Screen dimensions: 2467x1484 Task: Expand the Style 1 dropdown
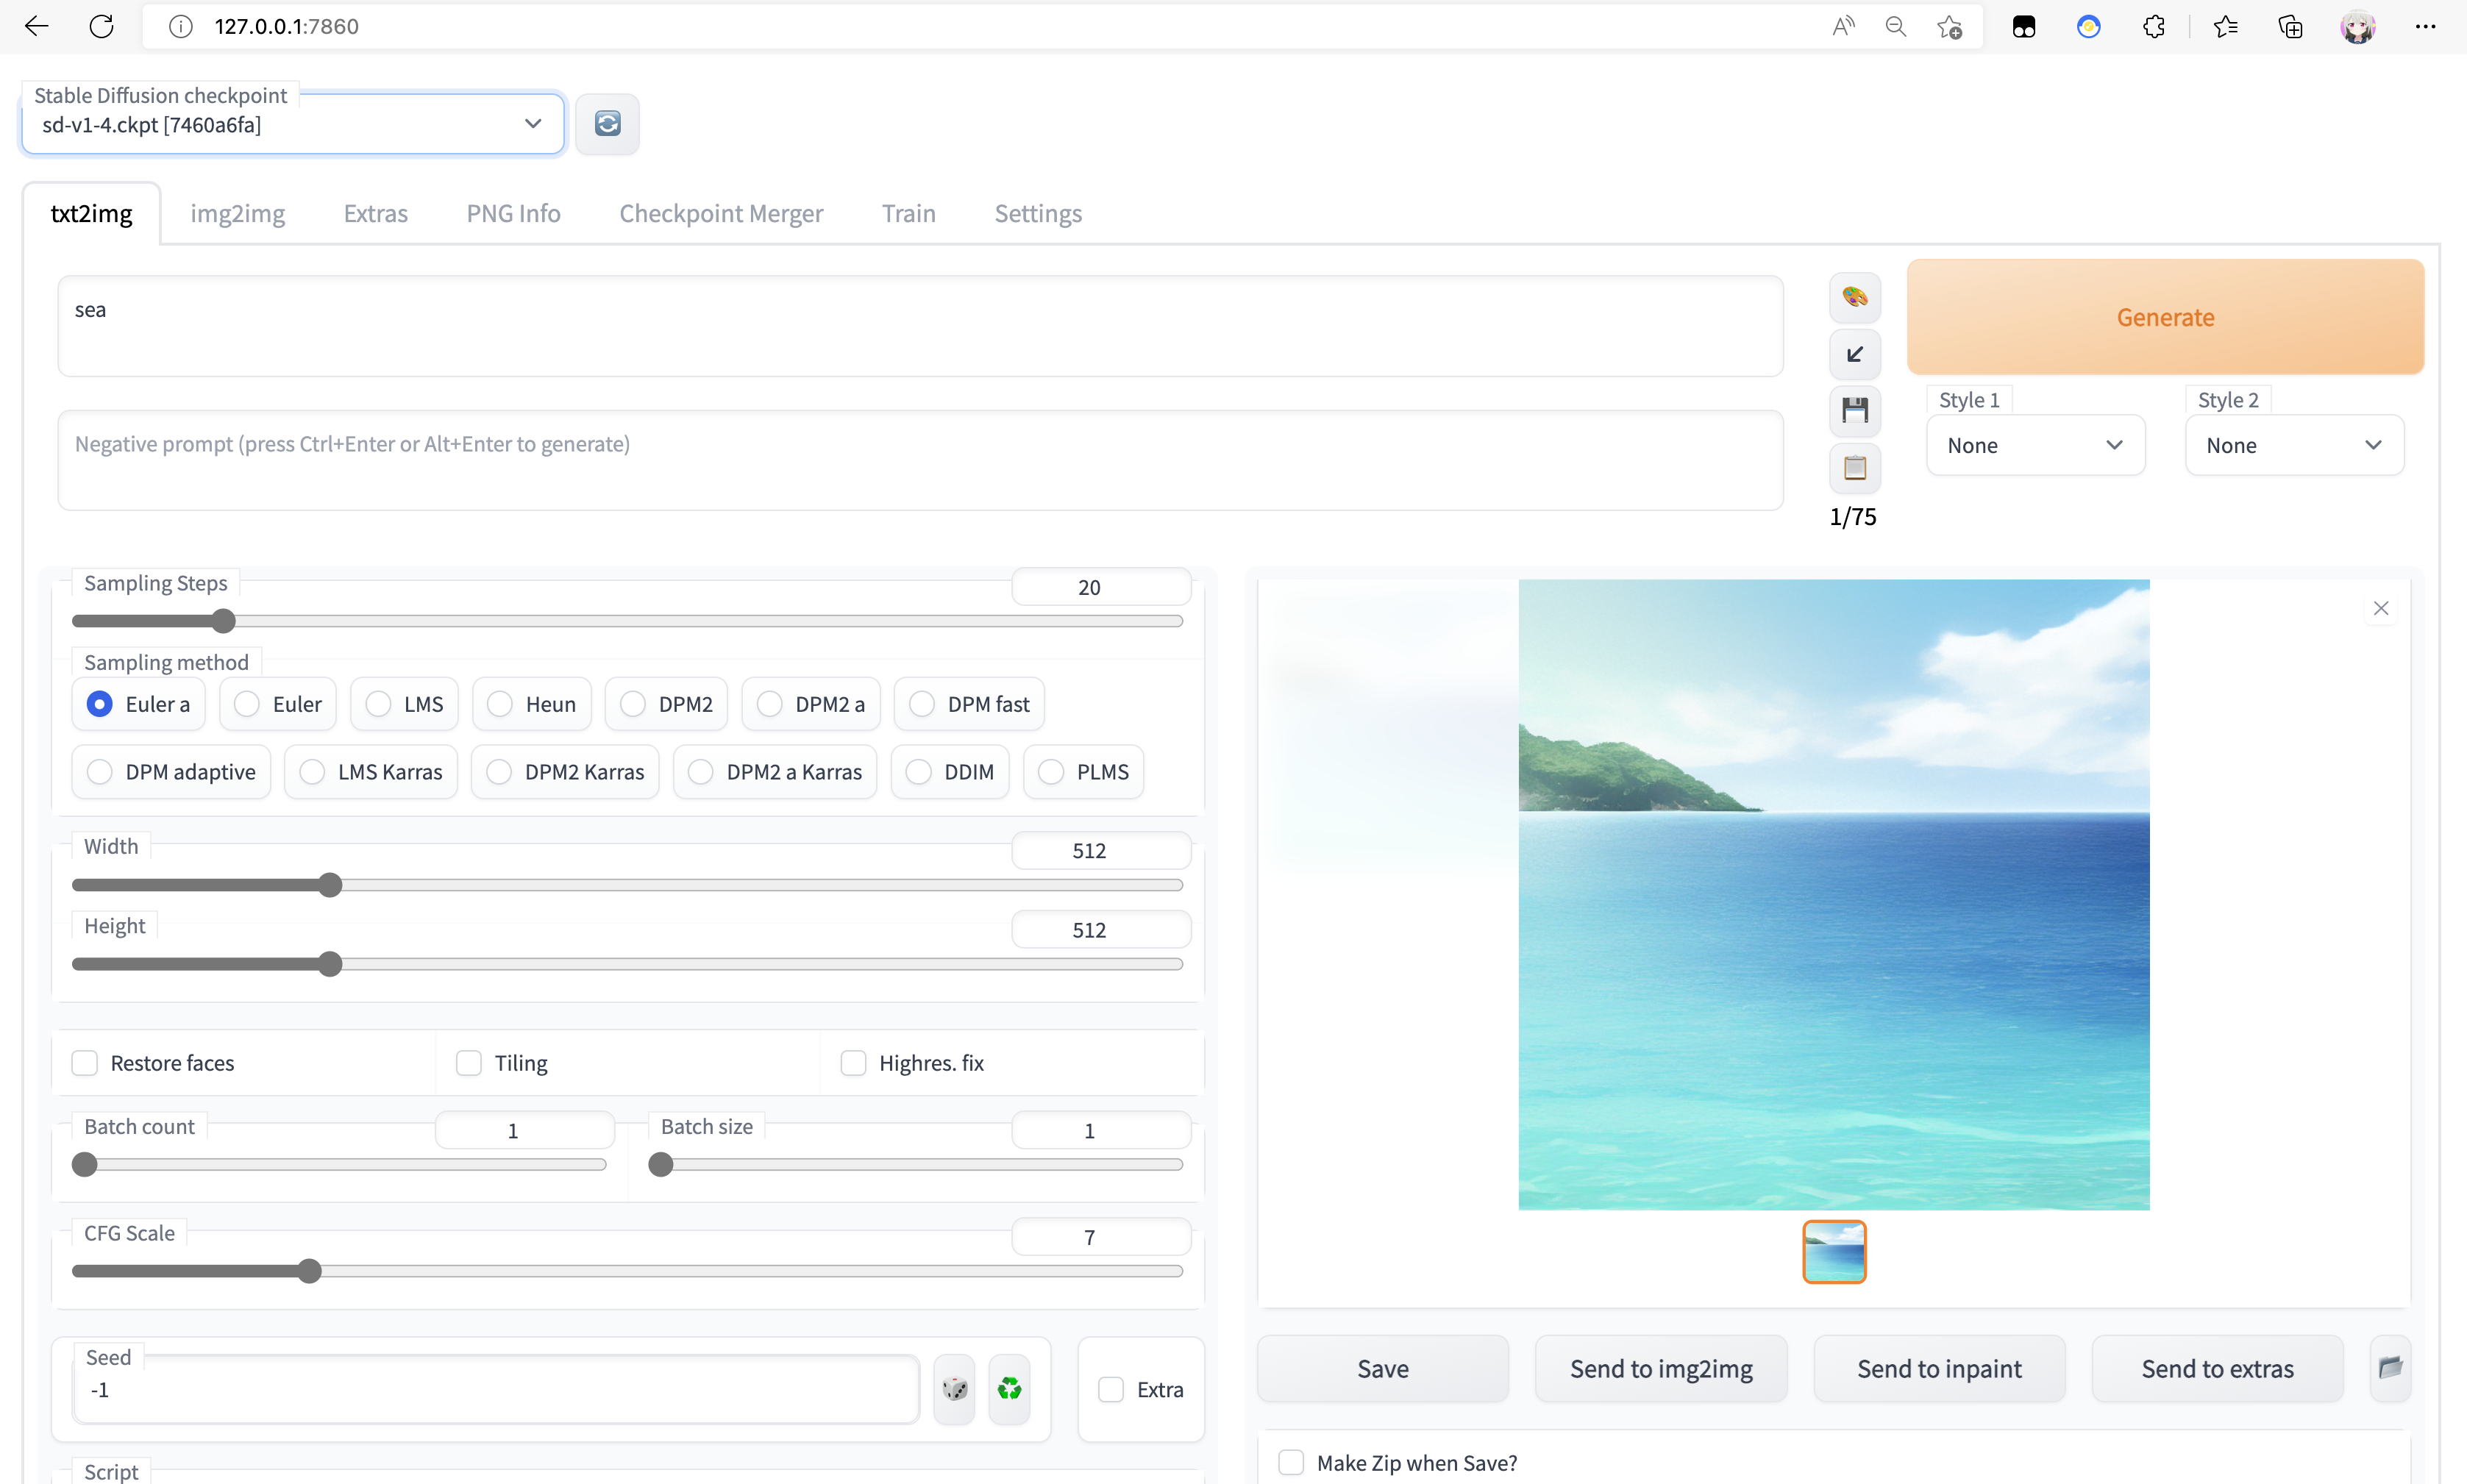(x=2034, y=445)
